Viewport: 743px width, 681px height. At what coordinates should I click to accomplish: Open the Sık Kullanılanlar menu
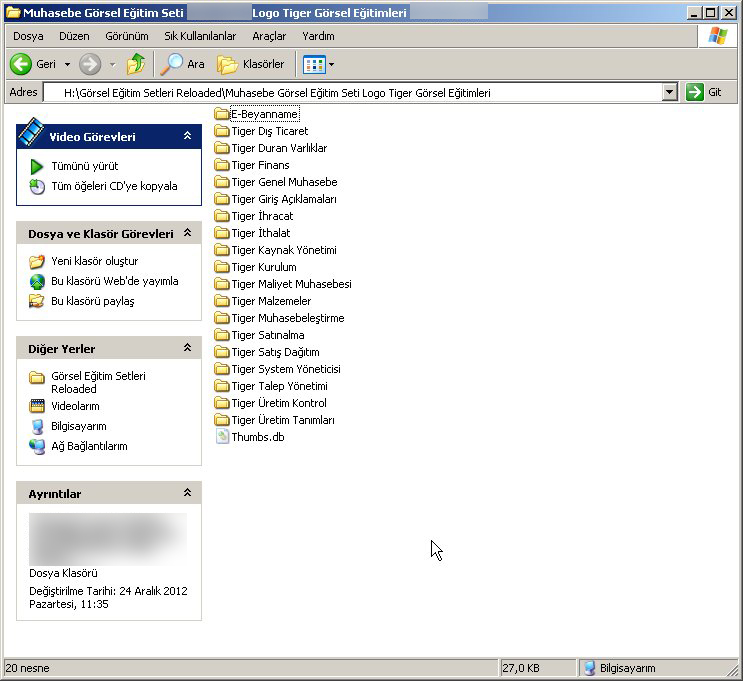pyautogui.click(x=200, y=36)
